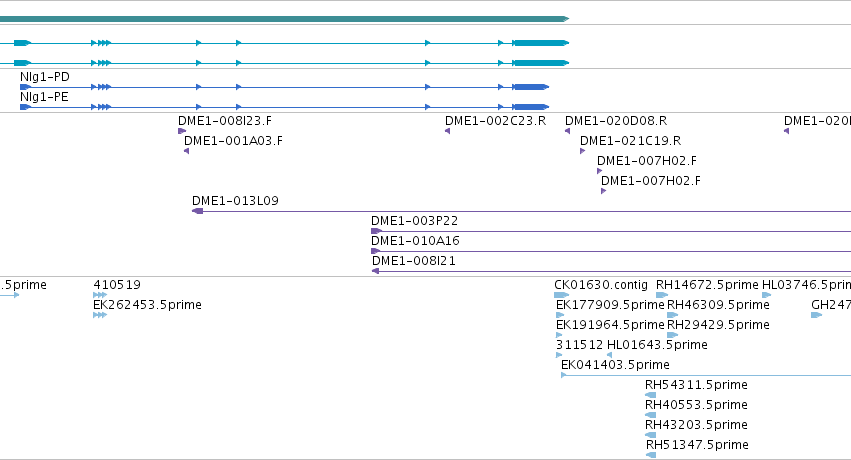The height and width of the screenshot is (460, 851).
Task: Select EK191964.5prime EST label
Action: pyautogui.click(x=610, y=325)
